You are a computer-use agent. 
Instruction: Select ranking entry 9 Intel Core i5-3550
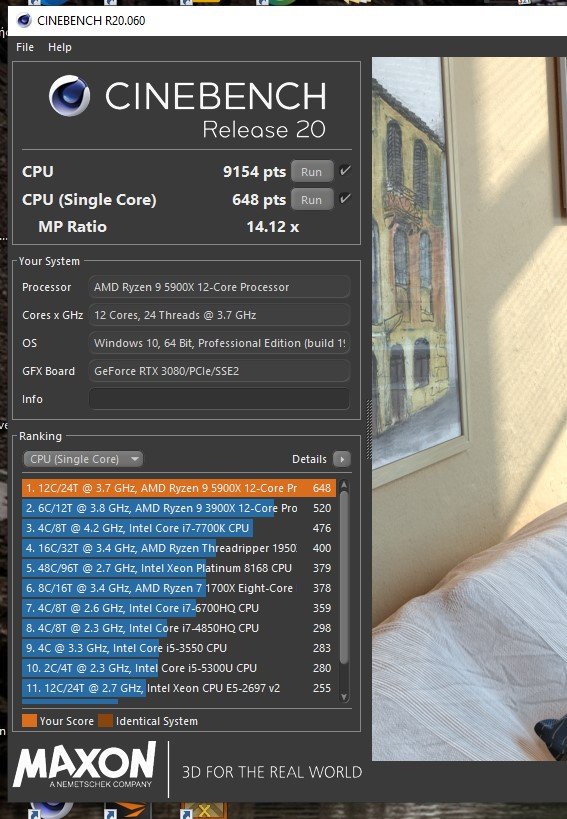179,648
